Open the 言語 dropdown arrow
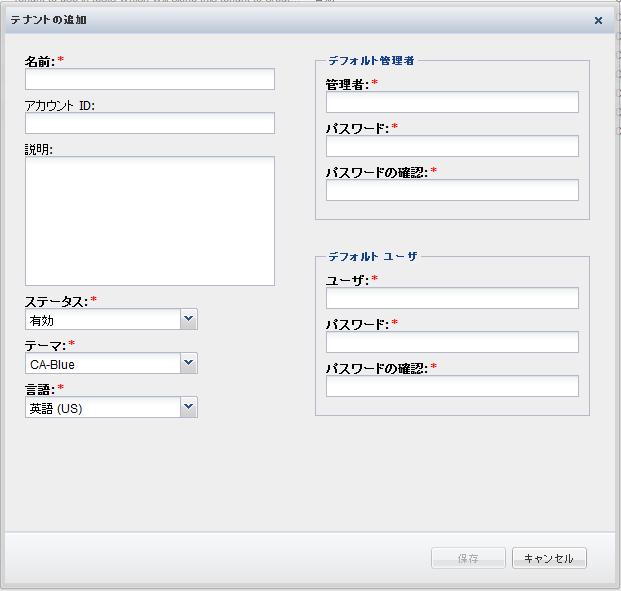This screenshot has width=621, height=591. (188, 406)
